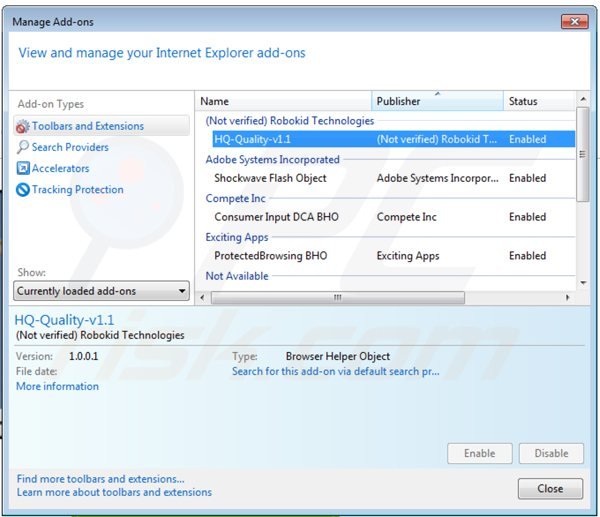
Task: Open 'Find more toolbars and extensions...' link
Action: tap(101, 479)
